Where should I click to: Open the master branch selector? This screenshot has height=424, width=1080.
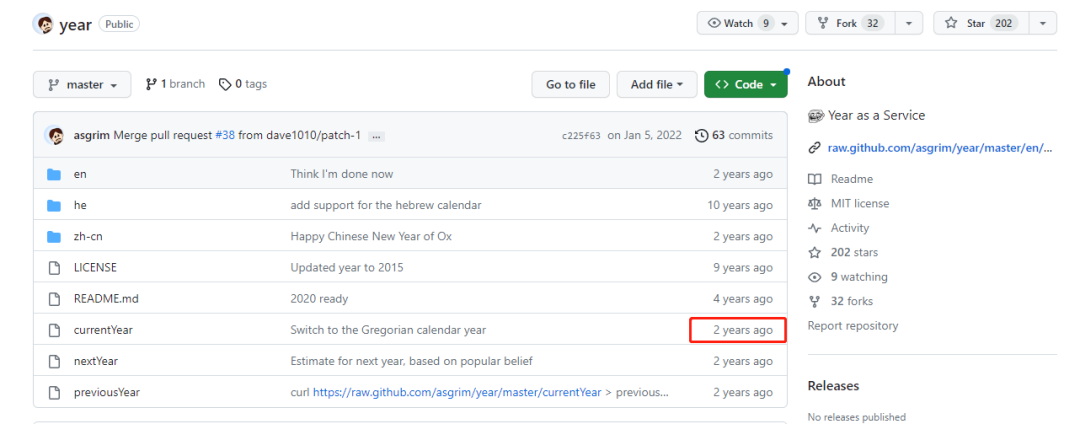(x=82, y=85)
